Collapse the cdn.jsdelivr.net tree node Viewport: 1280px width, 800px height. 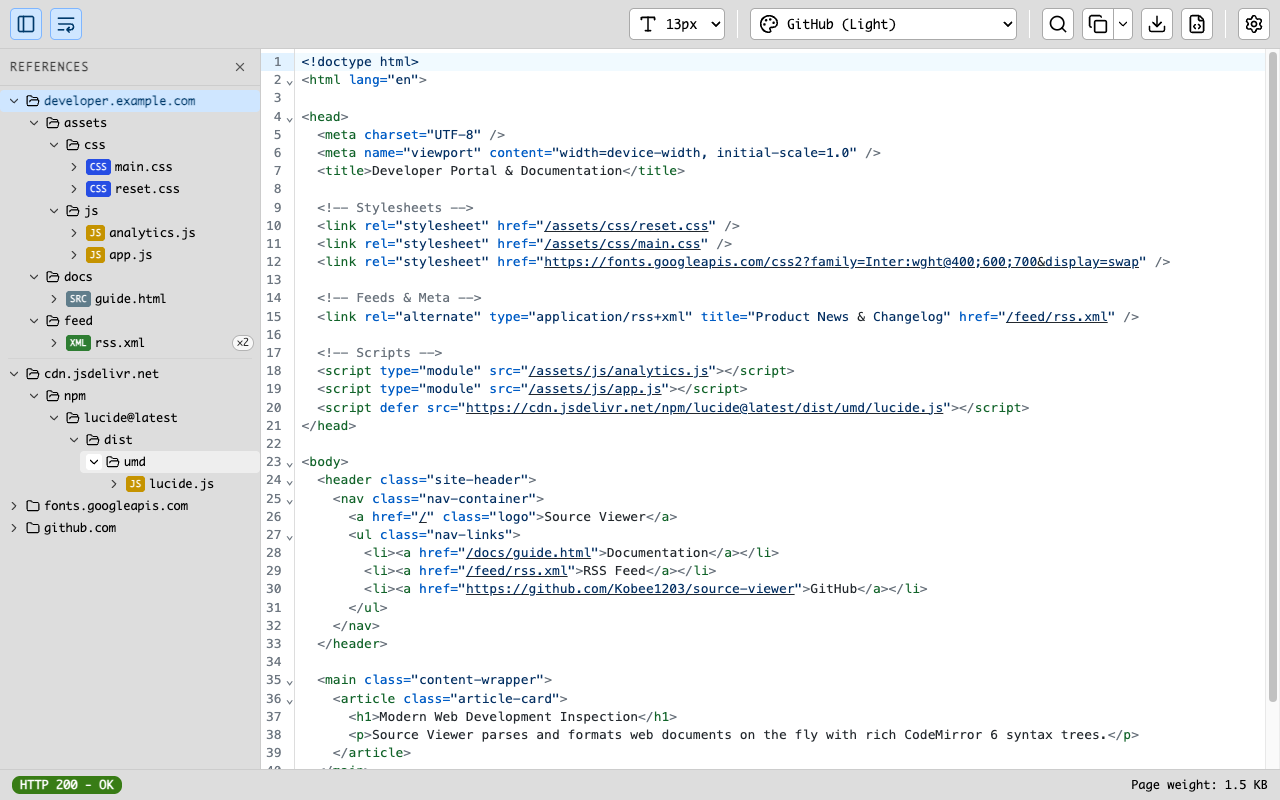click(x=14, y=374)
